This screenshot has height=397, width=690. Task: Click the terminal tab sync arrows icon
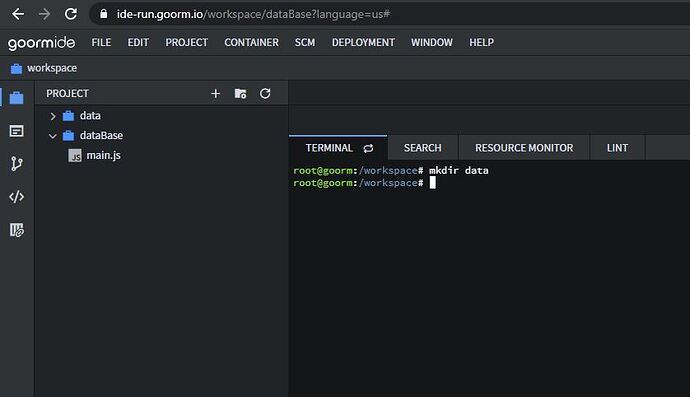click(368, 148)
